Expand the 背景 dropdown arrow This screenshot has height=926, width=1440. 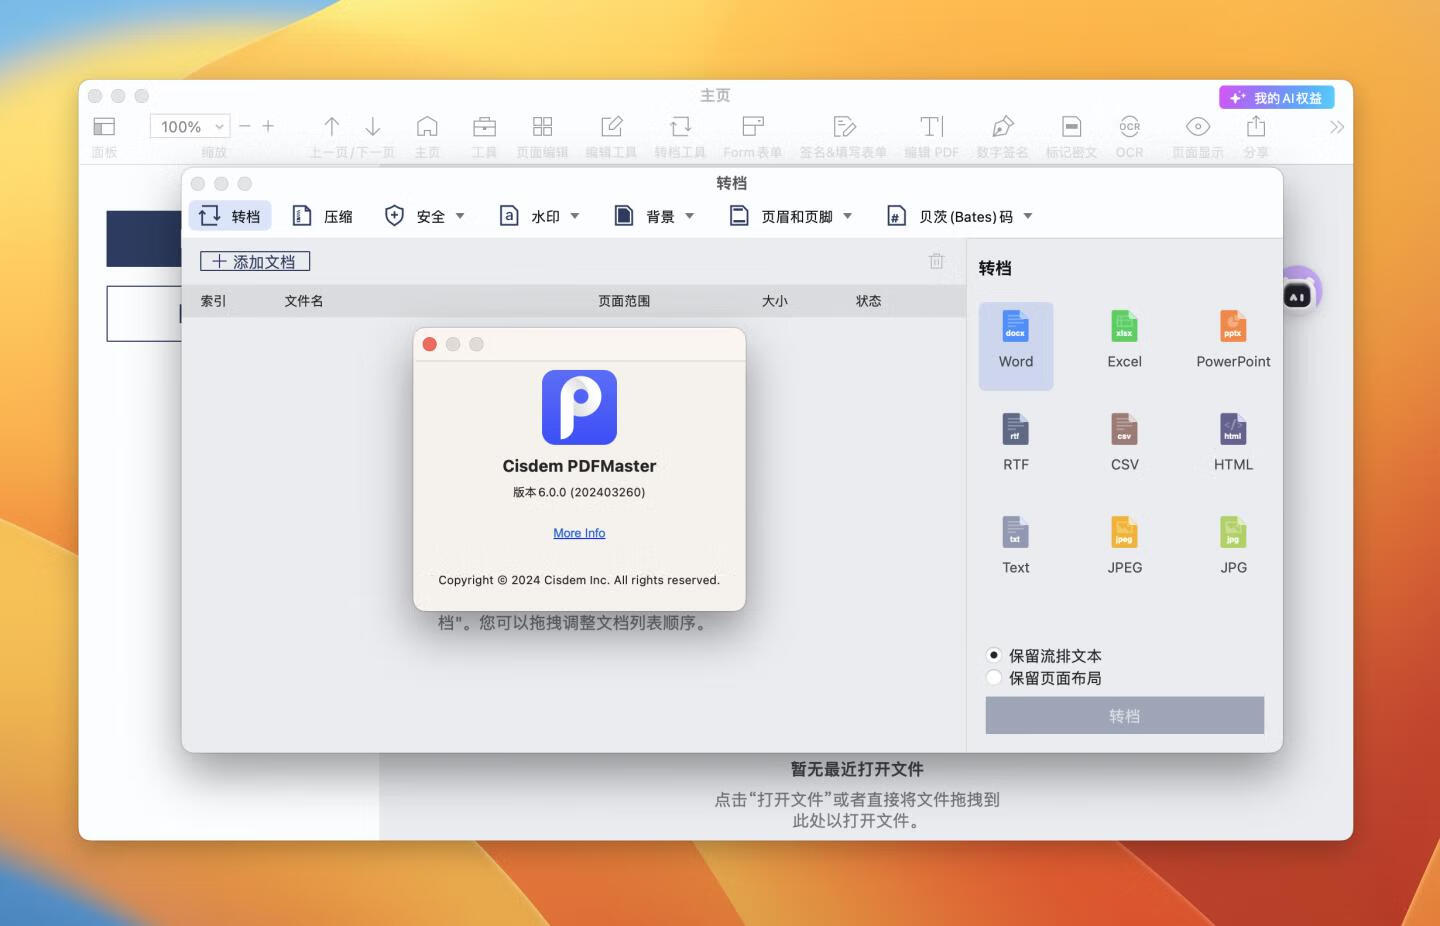pos(689,216)
